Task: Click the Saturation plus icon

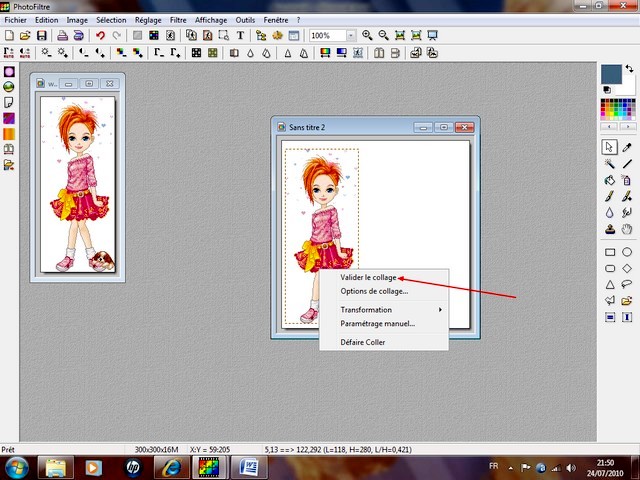Action: pyautogui.click(x=138, y=53)
